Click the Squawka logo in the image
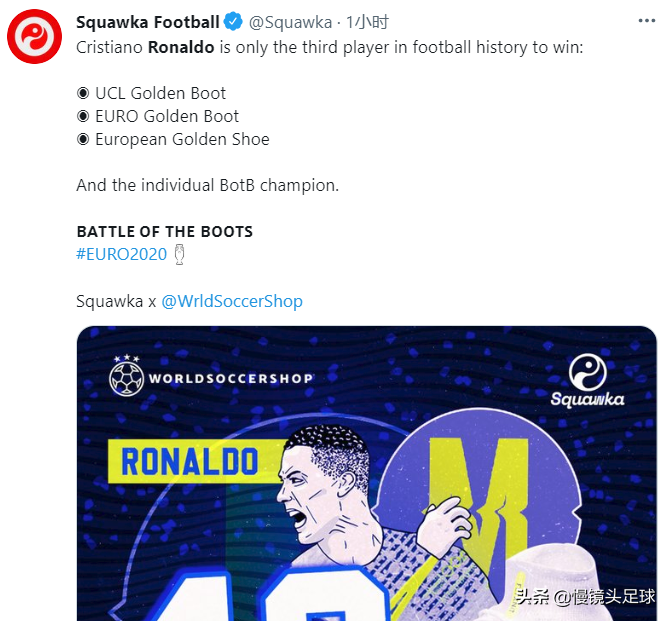This screenshot has width=672, height=621. pos(587,381)
